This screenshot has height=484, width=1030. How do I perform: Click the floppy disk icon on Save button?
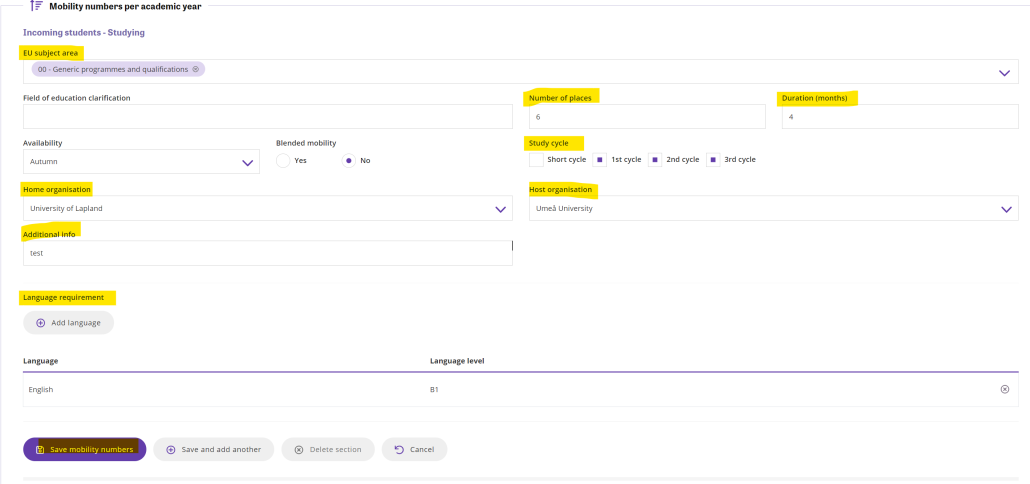[40, 450]
